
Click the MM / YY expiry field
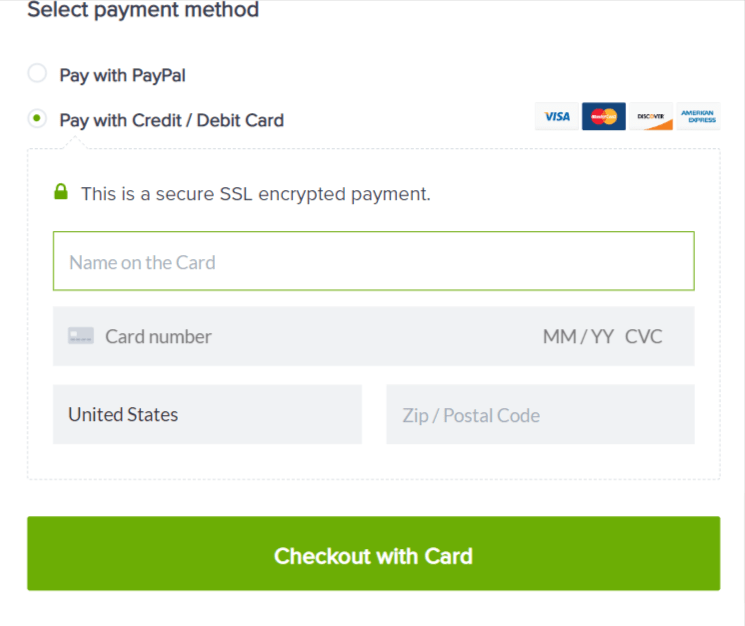(x=578, y=337)
